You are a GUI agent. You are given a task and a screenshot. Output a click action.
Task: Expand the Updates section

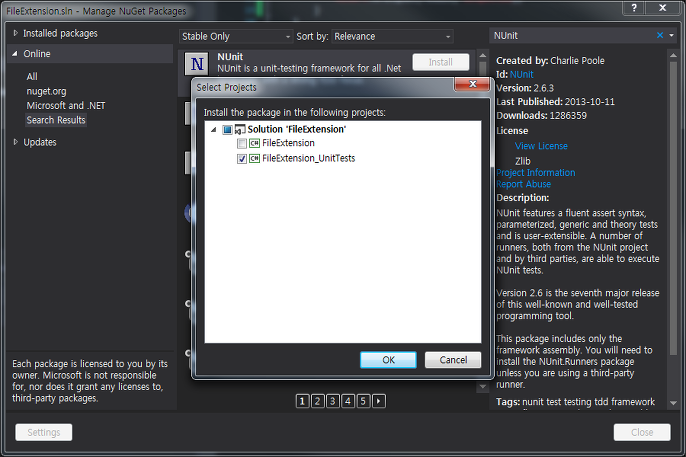pos(15,142)
